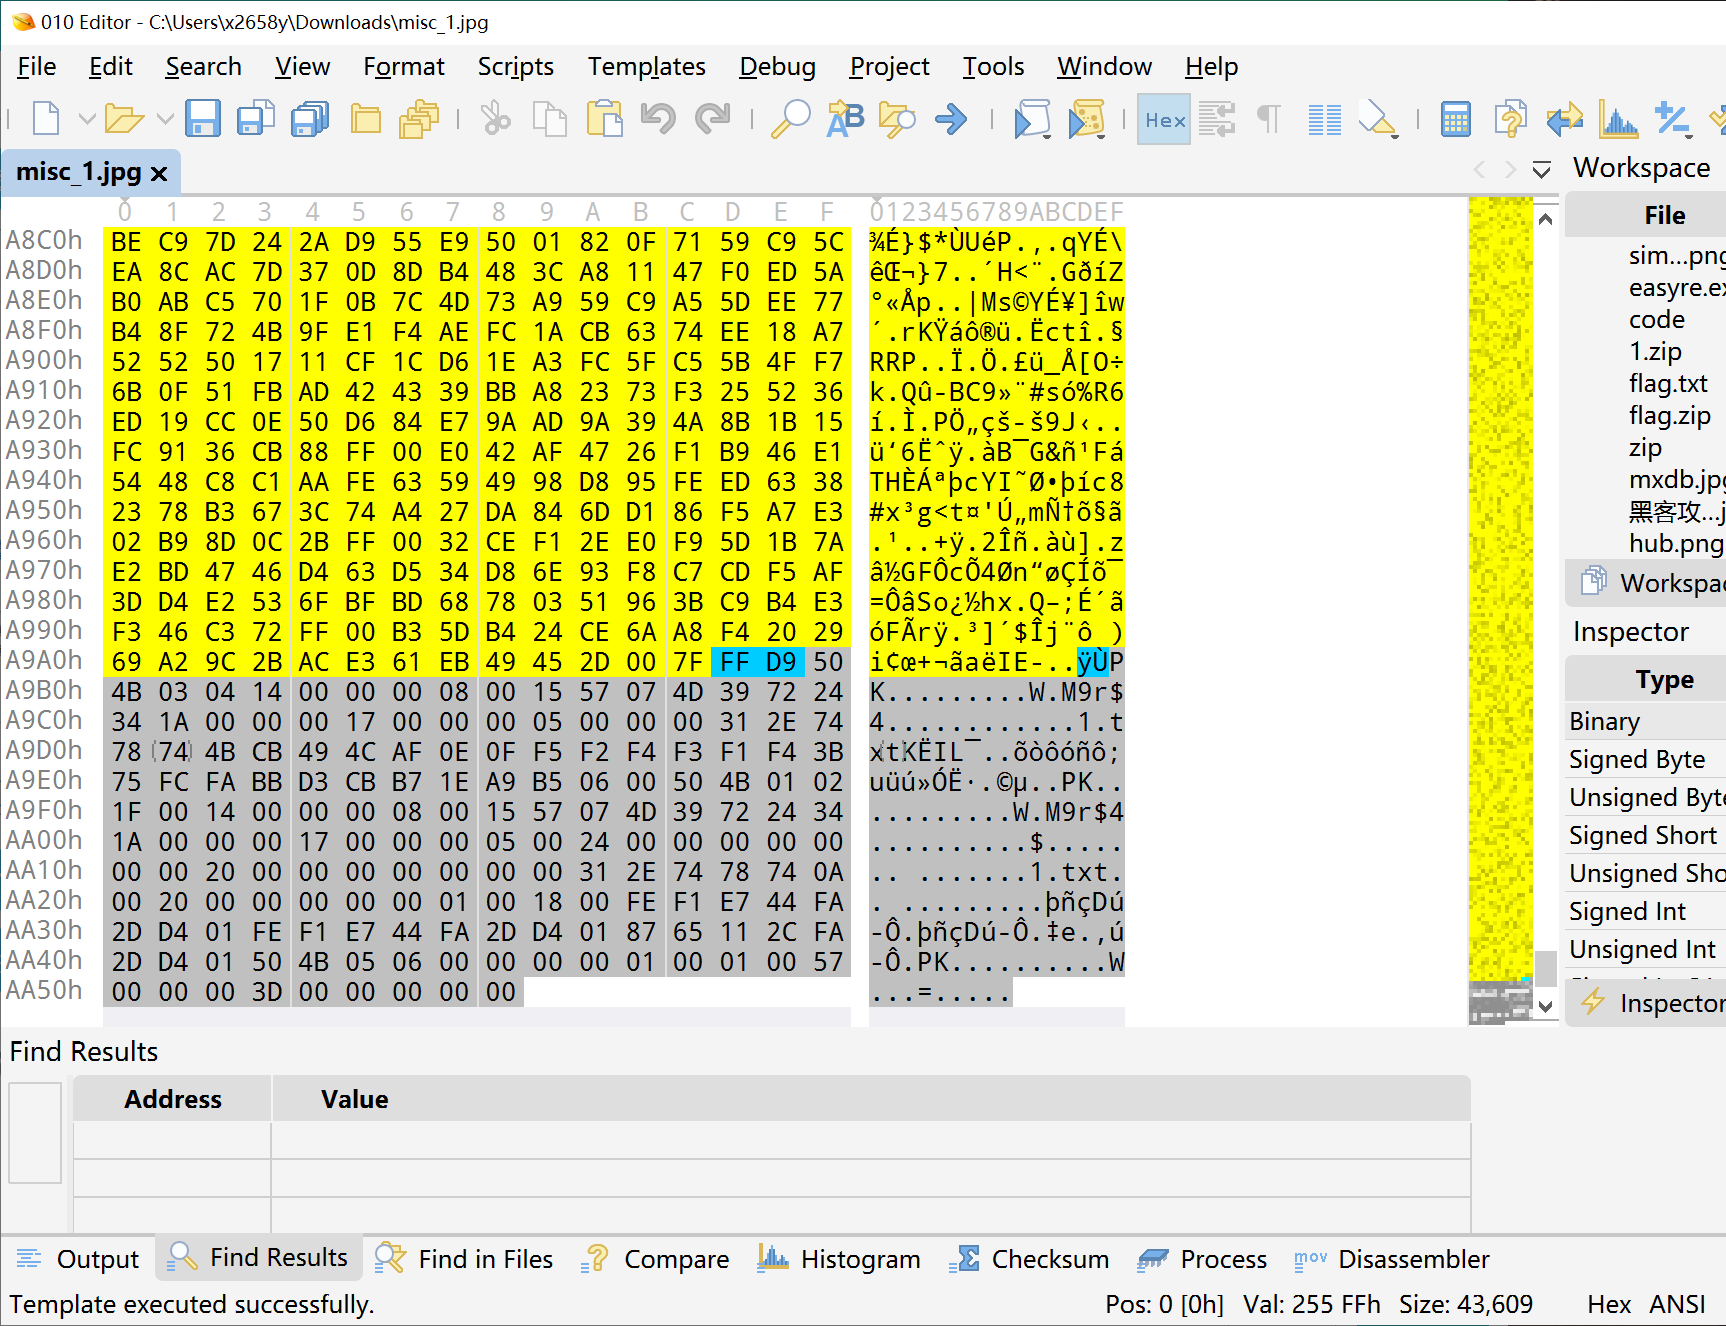This screenshot has width=1726, height=1326.
Task: Switch to the Checksum tab
Action: point(1031,1259)
